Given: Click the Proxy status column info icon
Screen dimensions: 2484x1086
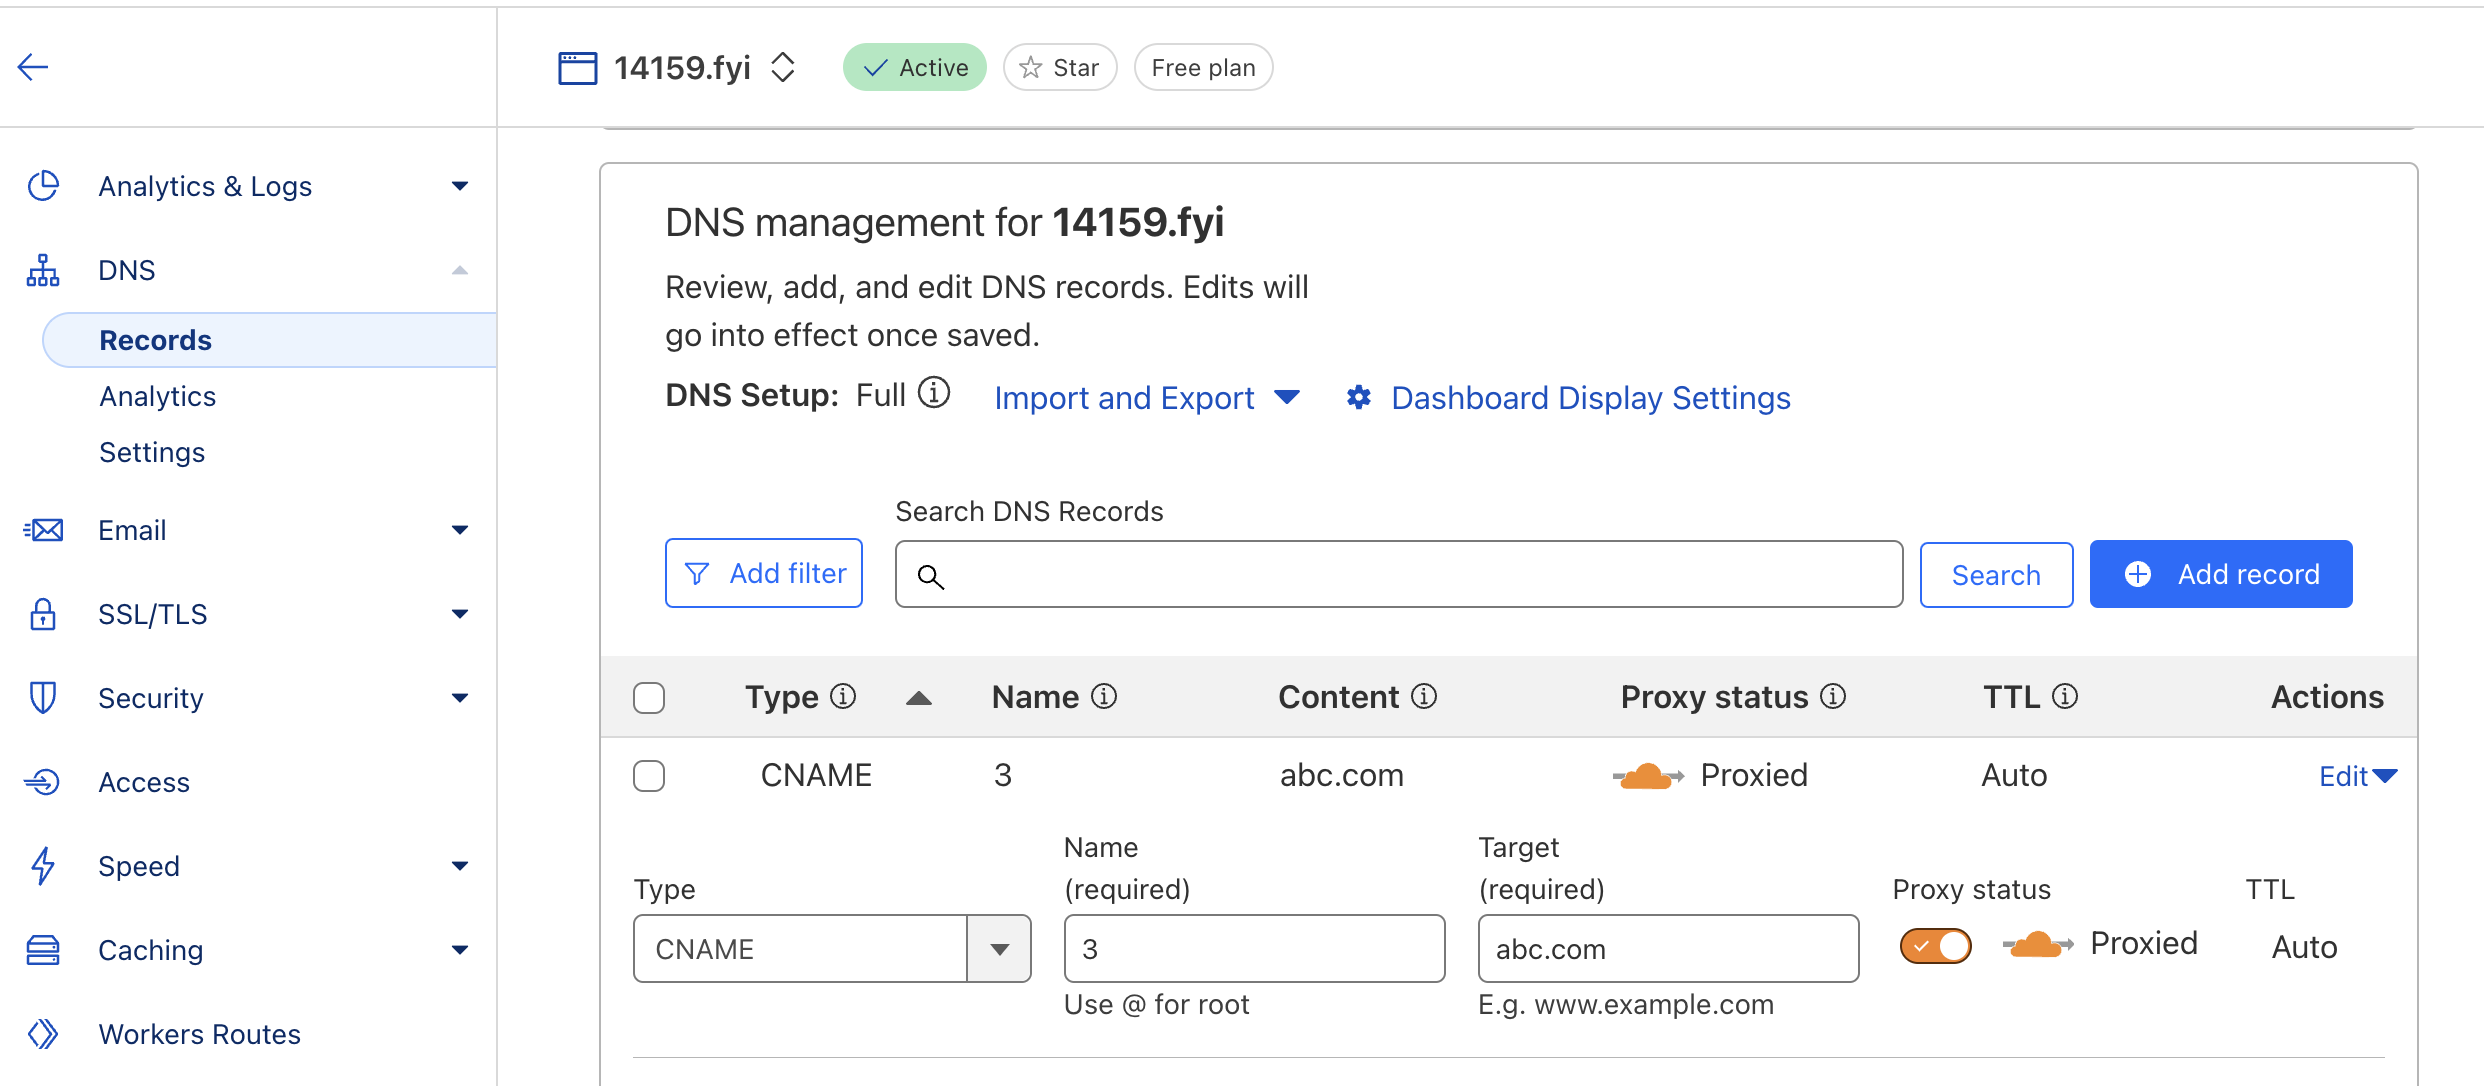Looking at the screenshot, I should pyautogui.click(x=1833, y=696).
